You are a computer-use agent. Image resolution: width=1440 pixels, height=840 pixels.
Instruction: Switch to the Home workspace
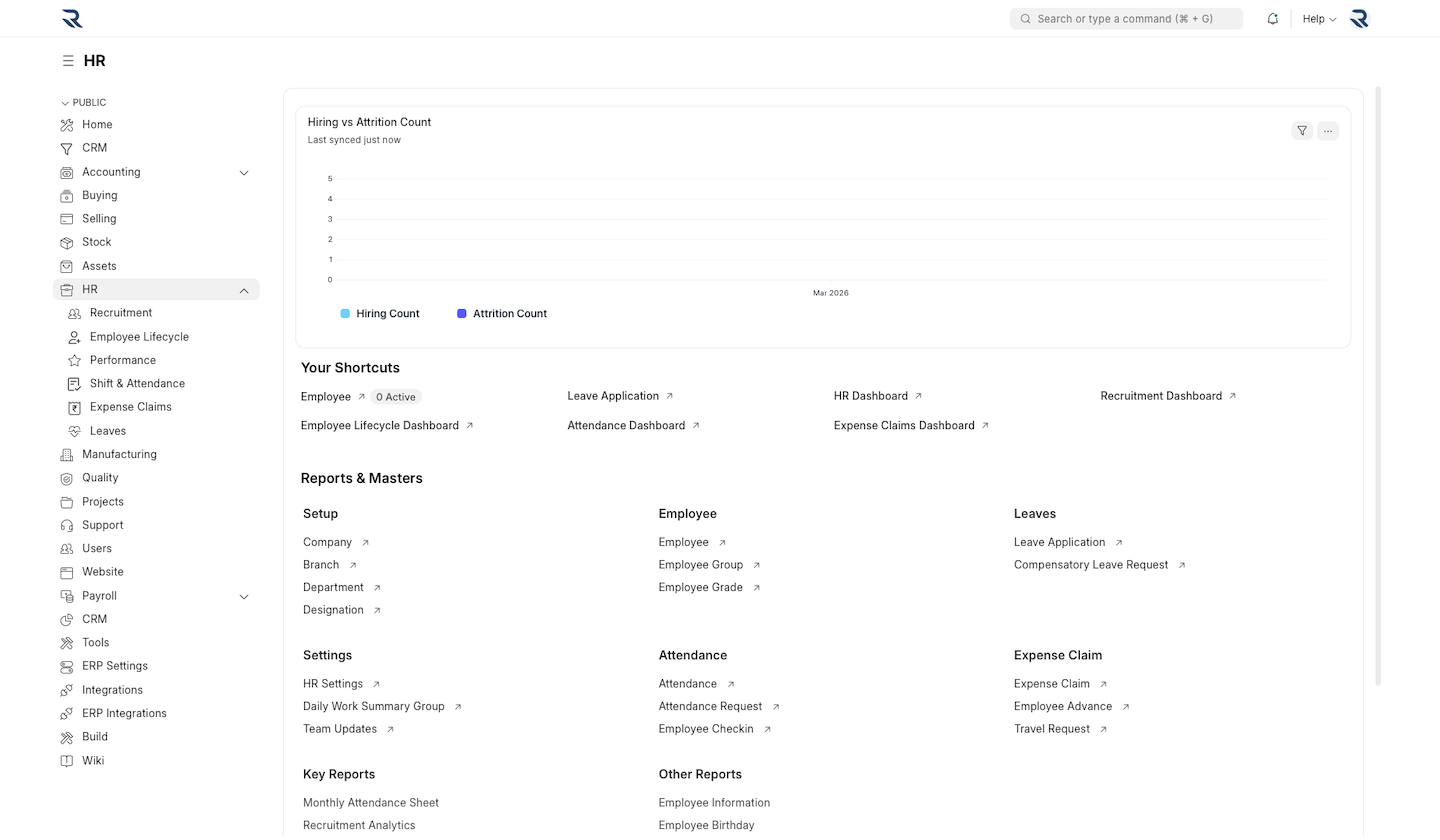pyautogui.click(x=97, y=124)
